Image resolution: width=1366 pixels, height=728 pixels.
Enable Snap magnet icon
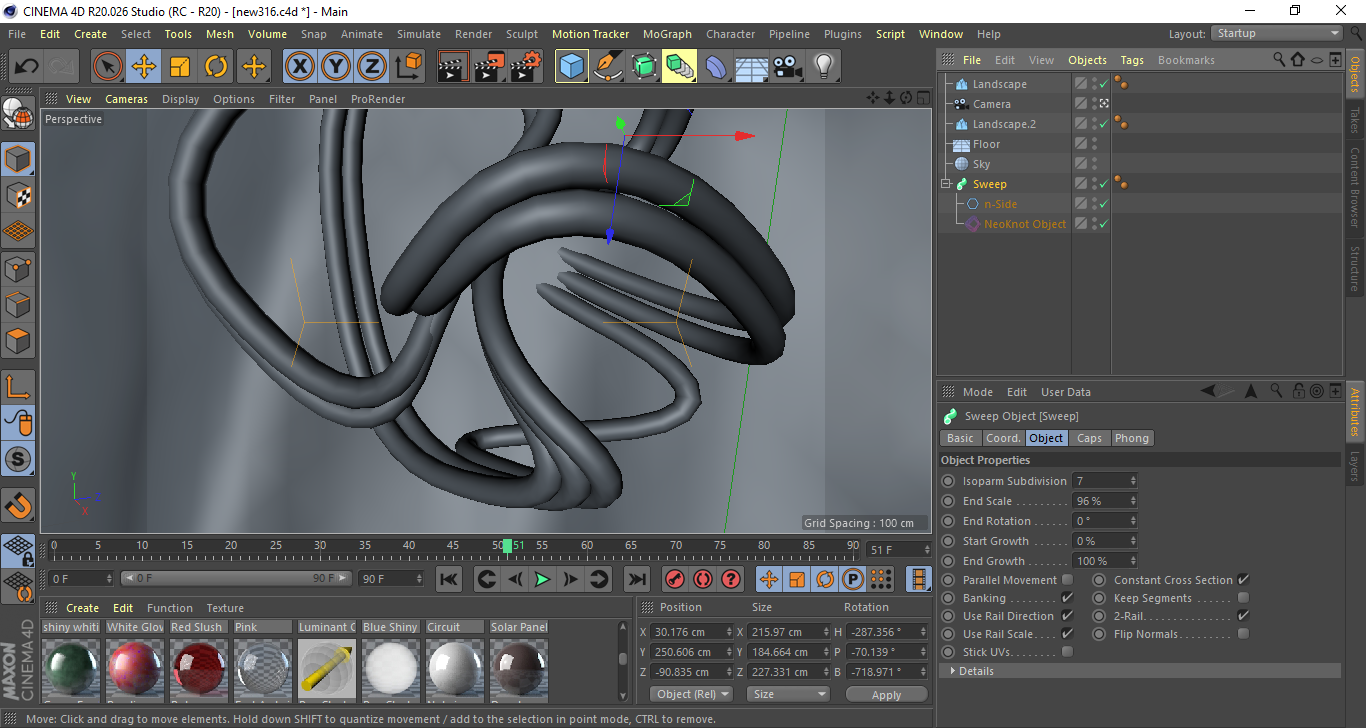pyautogui.click(x=18, y=505)
